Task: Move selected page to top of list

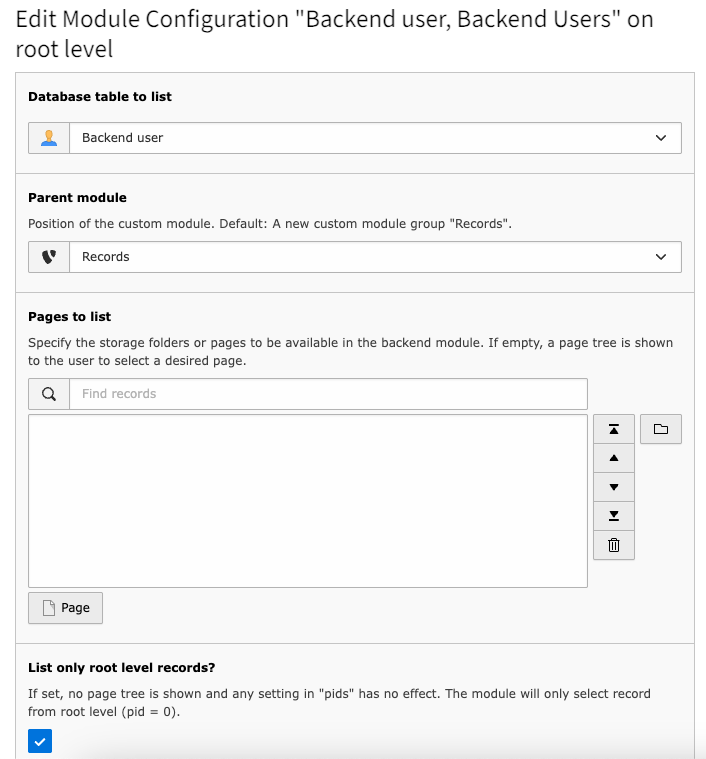Action: click(x=614, y=429)
